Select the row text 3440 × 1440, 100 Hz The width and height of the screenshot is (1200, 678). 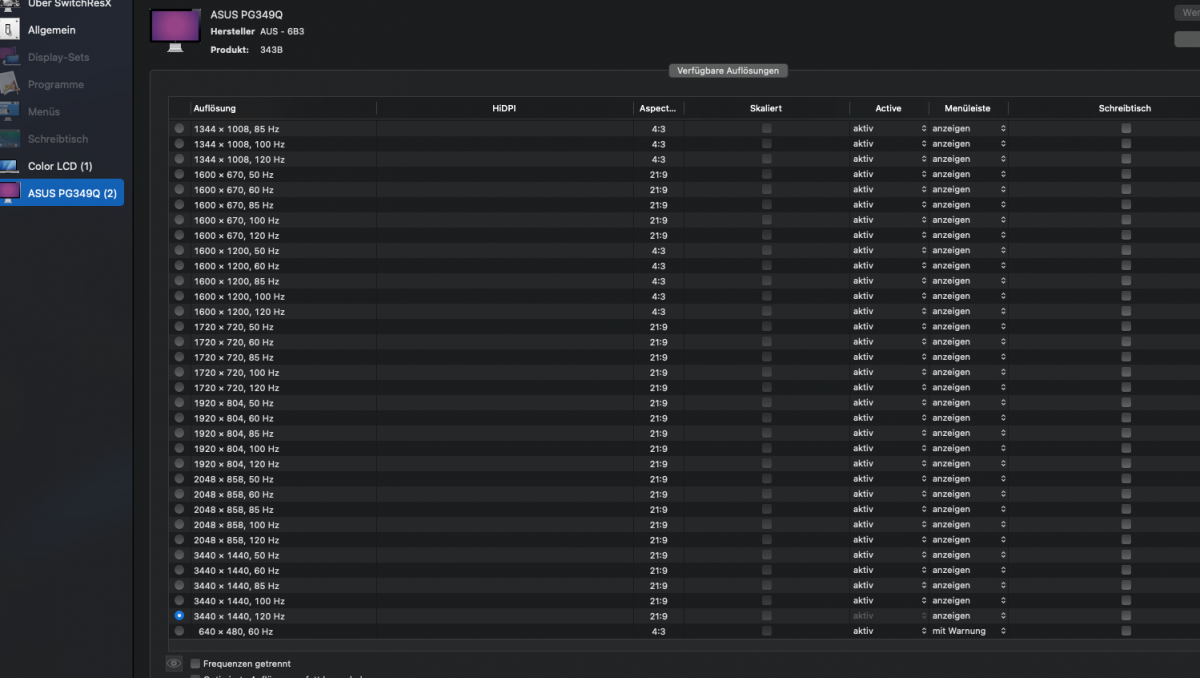pos(239,601)
